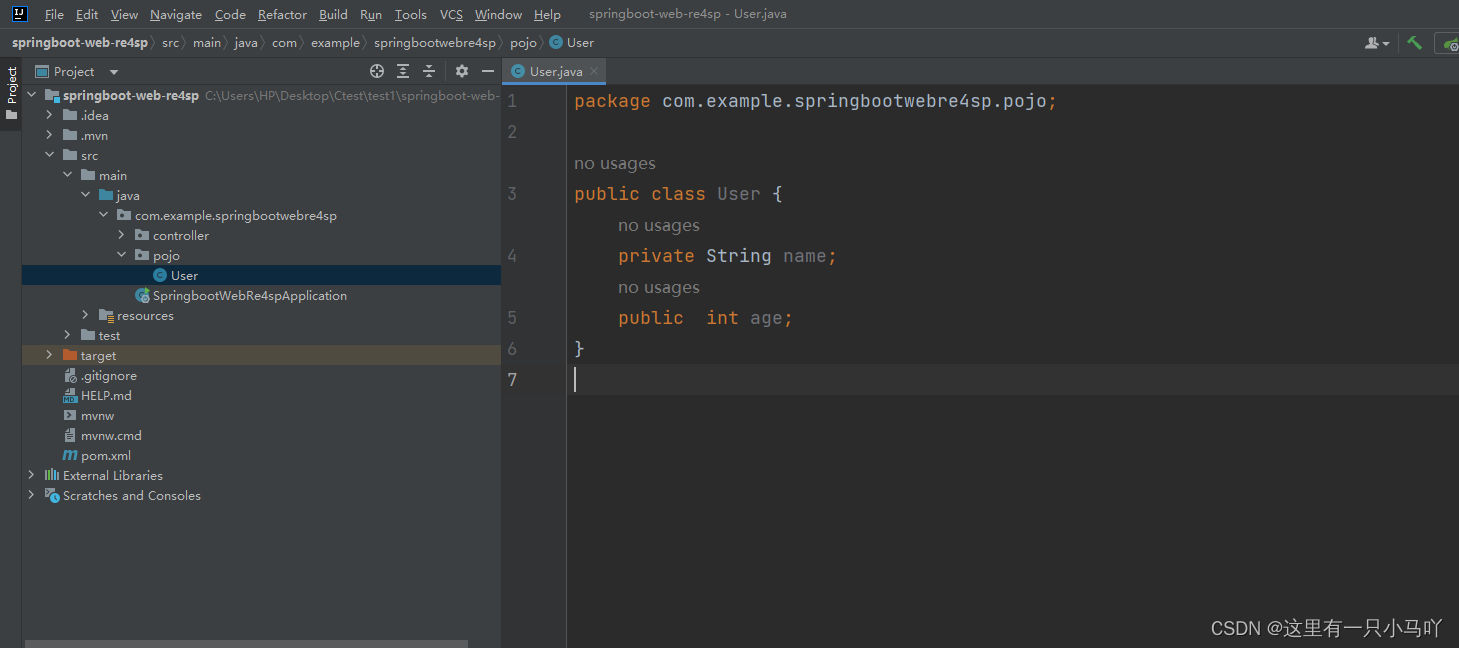Click the springbootwebre4sp breadcrumb

435,43
